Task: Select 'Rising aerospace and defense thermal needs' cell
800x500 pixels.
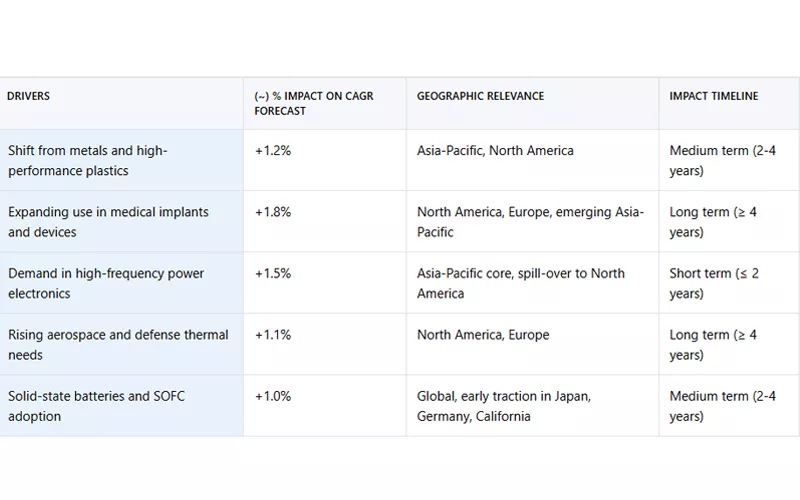Action: 118,344
